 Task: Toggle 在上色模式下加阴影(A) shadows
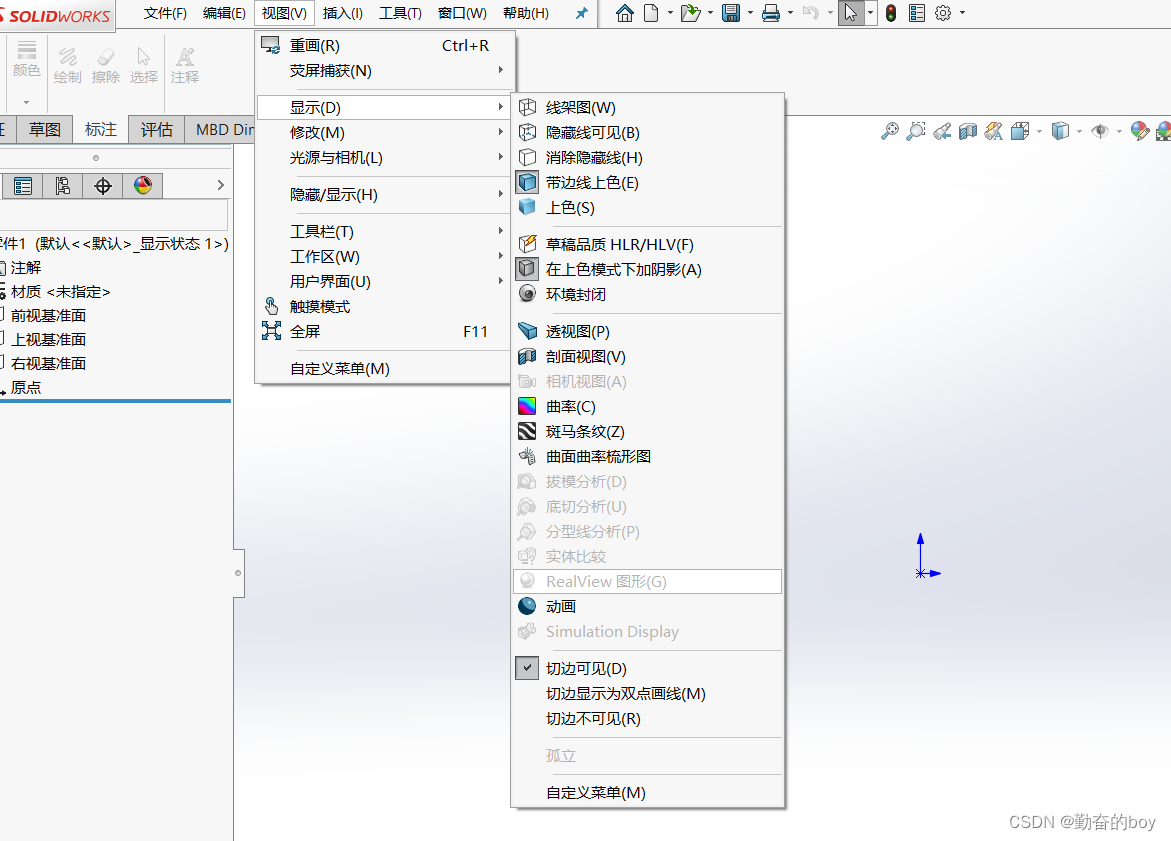click(x=647, y=270)
